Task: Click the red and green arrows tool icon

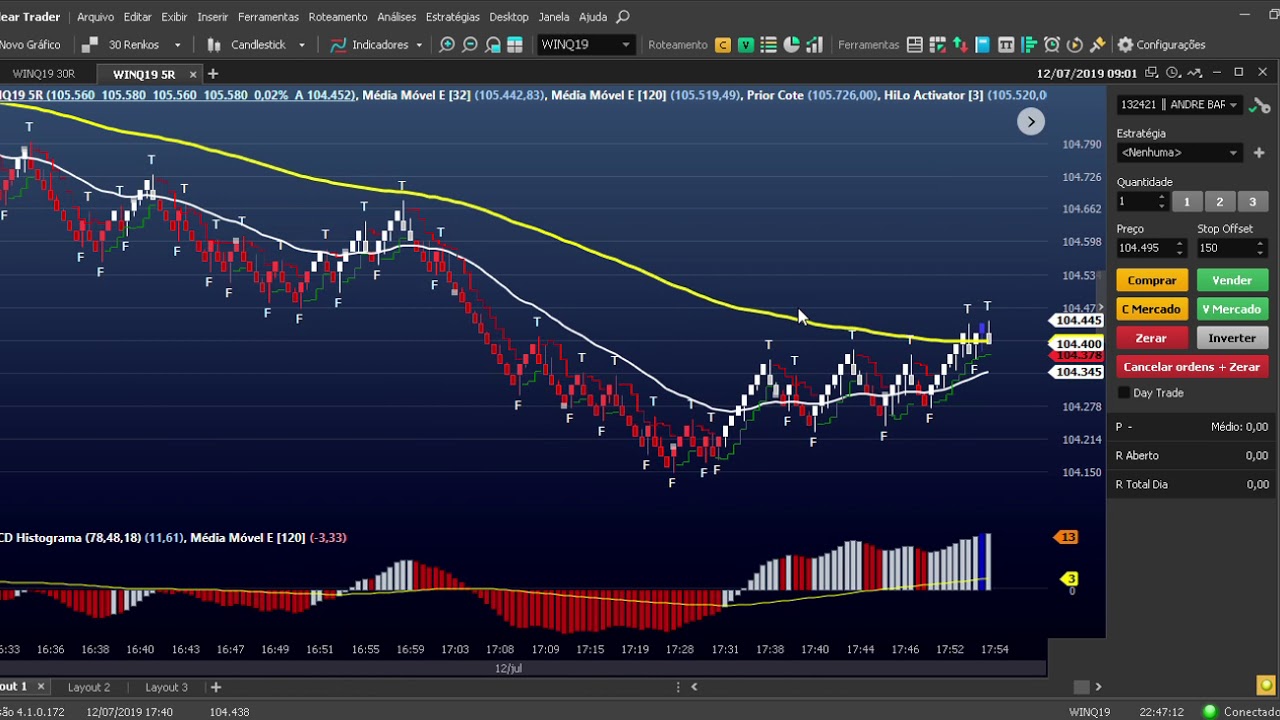Action: pyautogui.click(x=960, y=45)
